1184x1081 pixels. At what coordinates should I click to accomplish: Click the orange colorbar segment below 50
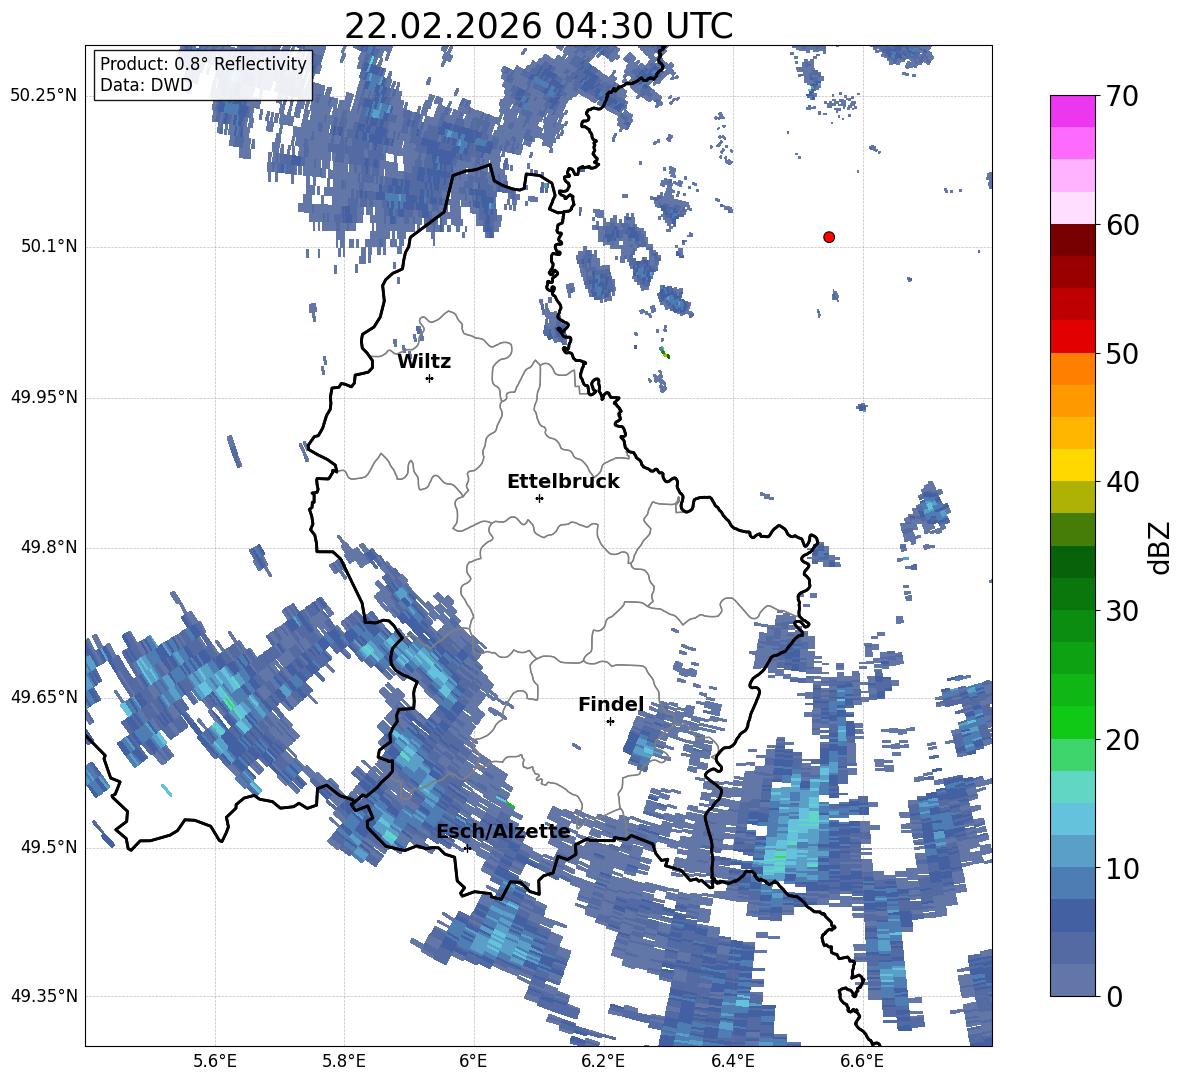[x=1072, y=369]
